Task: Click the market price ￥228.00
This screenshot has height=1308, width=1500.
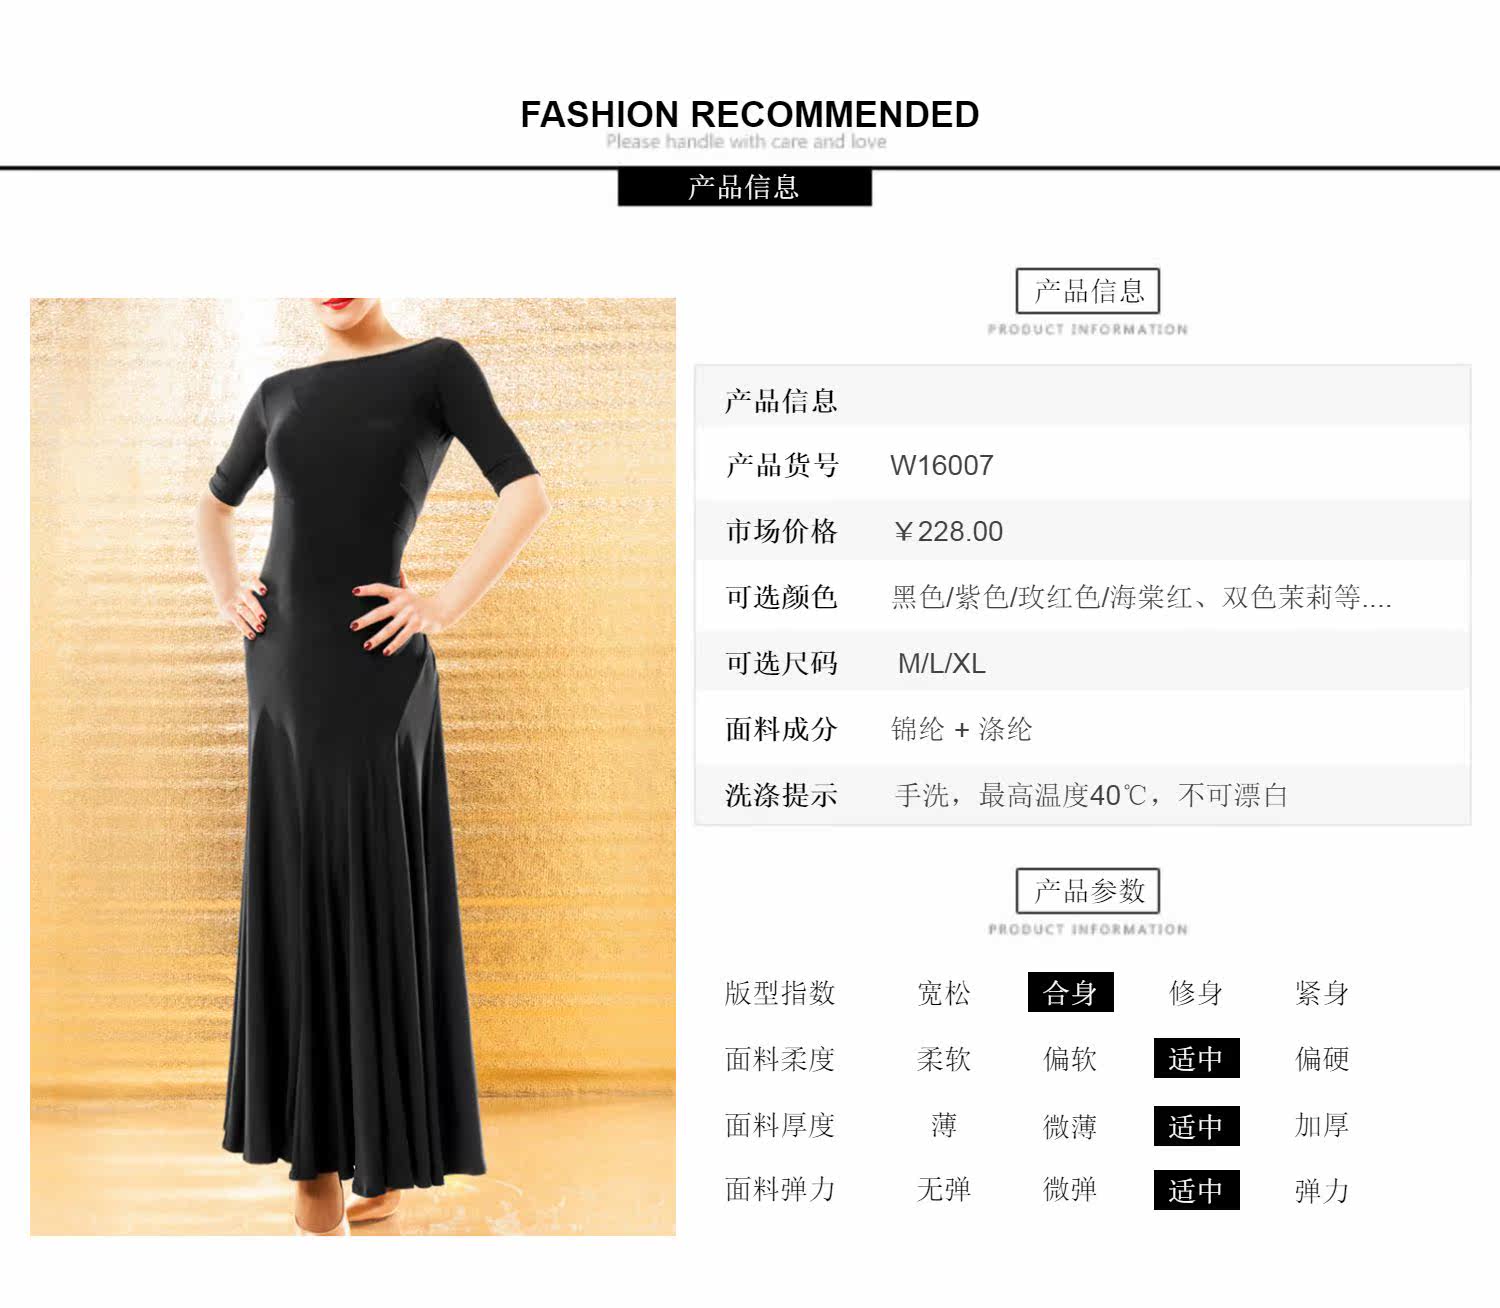Action: tap(947, 531)
